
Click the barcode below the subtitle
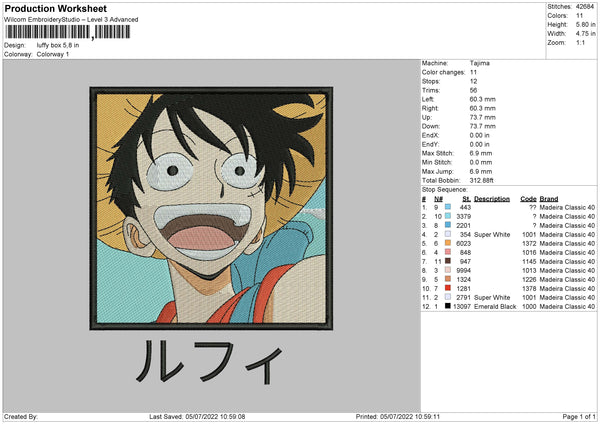[67, 32]
